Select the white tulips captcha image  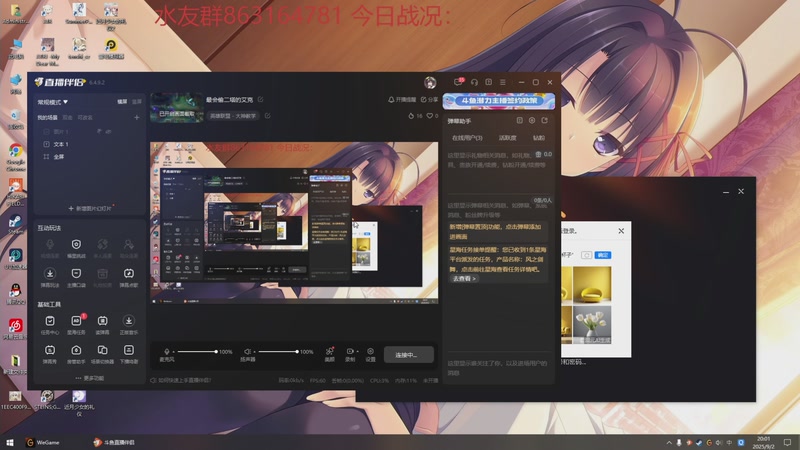click(592, 324)
